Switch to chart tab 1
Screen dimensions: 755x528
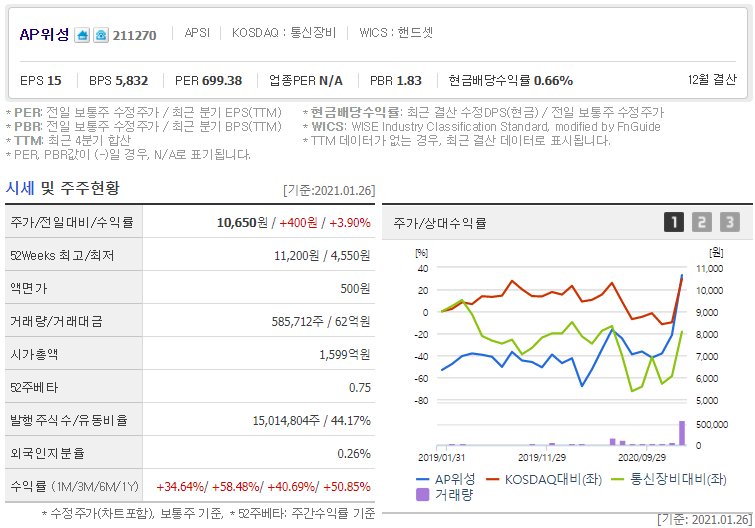[674, 222]
